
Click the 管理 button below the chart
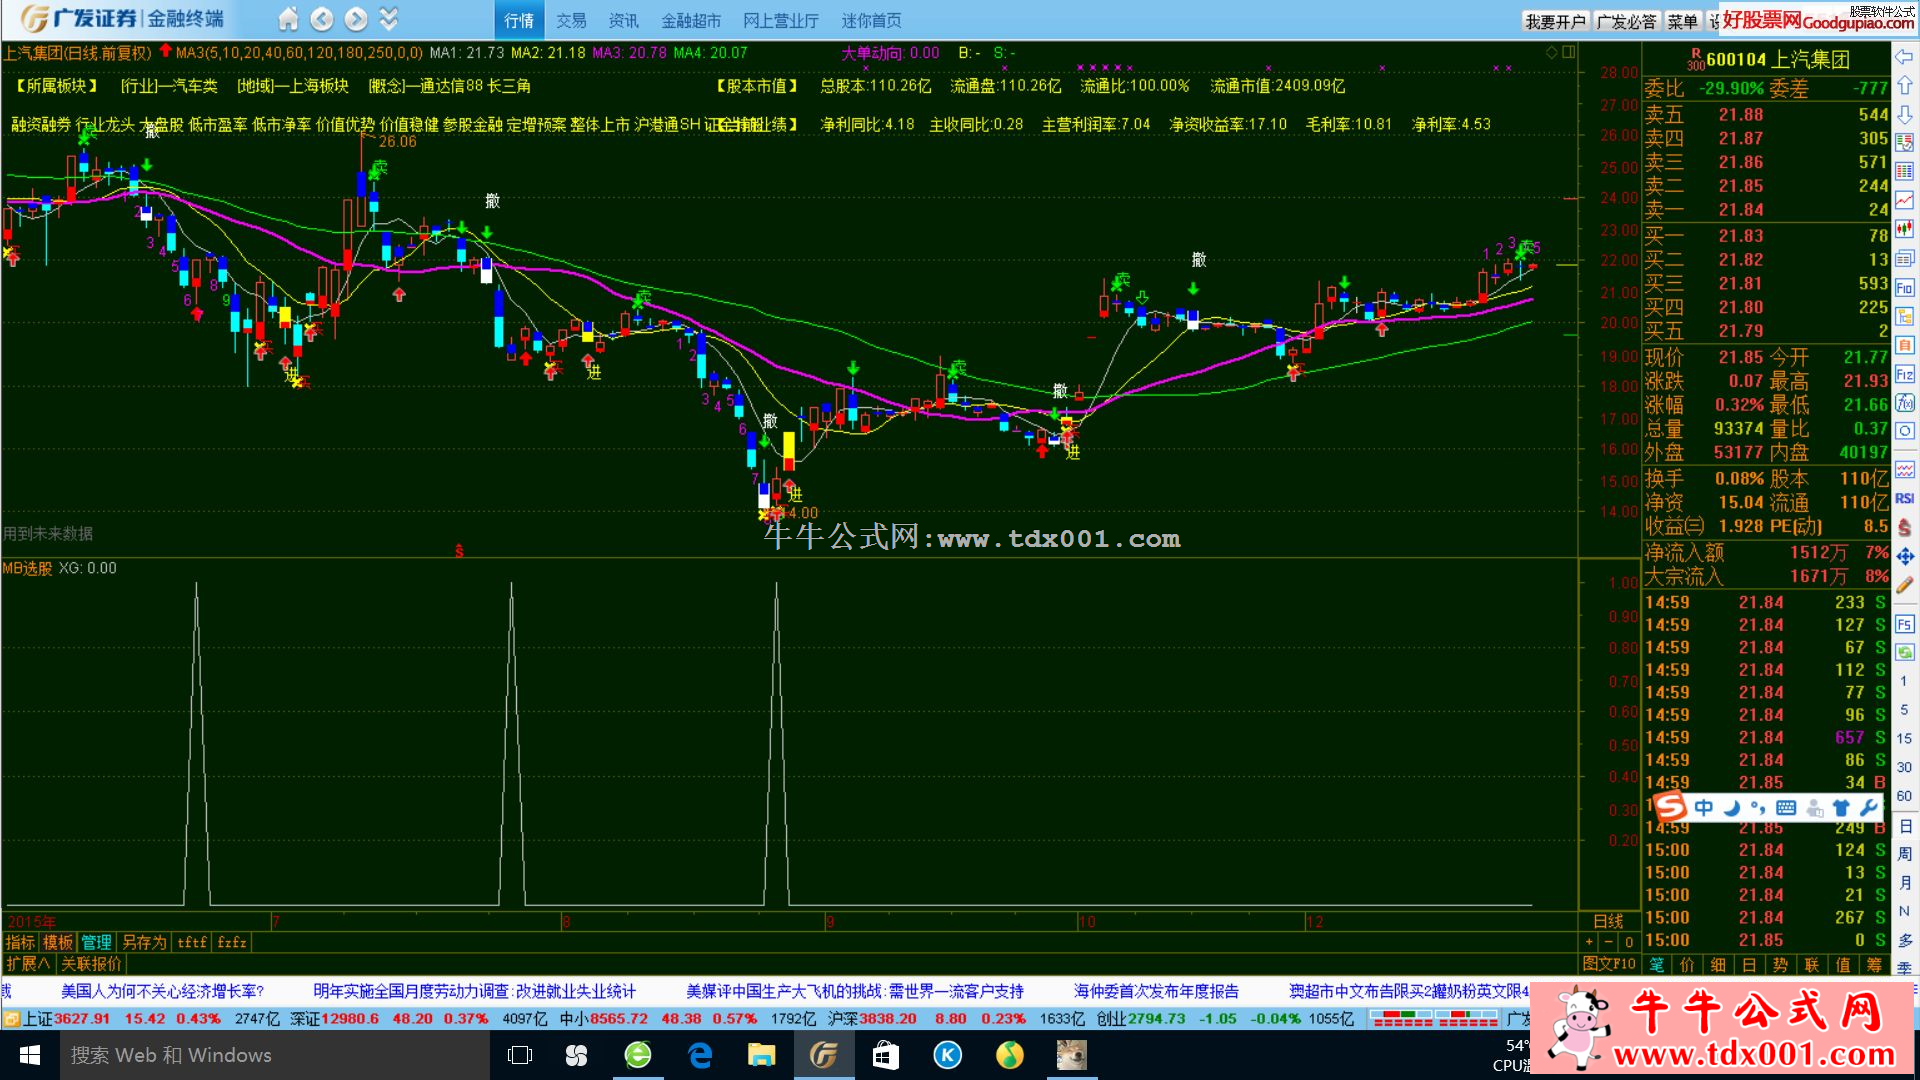pyautogui.click(x=96, y=942)
